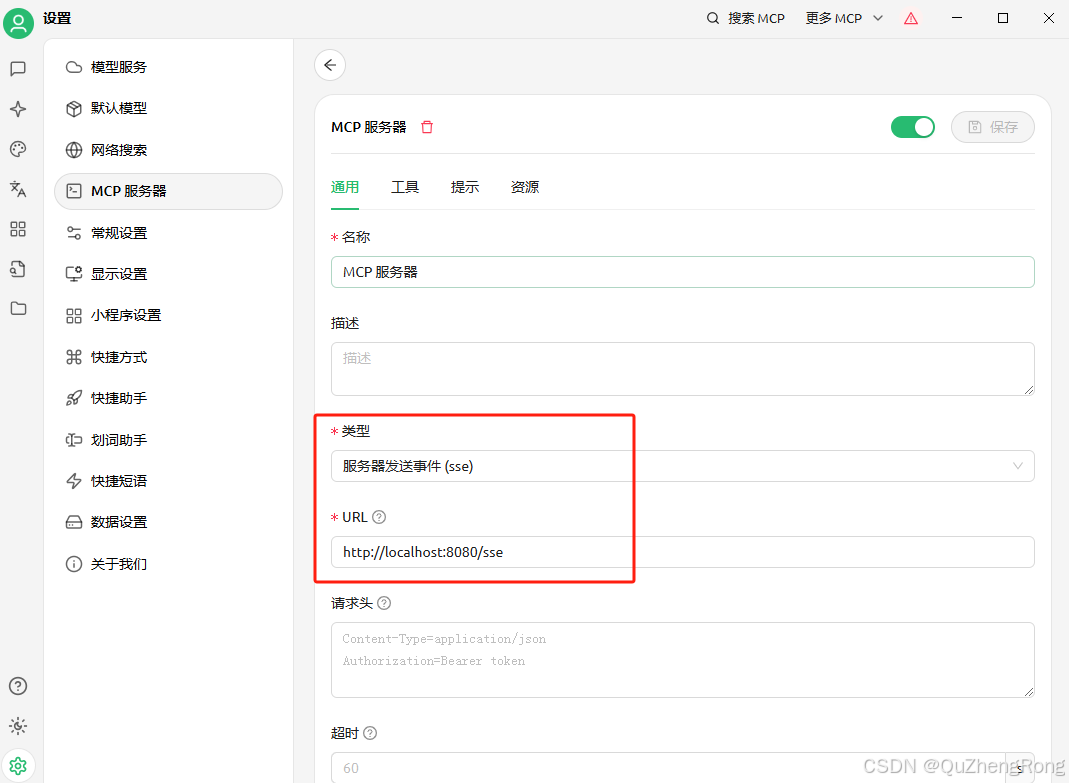Image resolution: width=1069 pixels, height=783 pixels.
Task: Open the chat assistant sidebar icon
Action: tap(18, 68)
